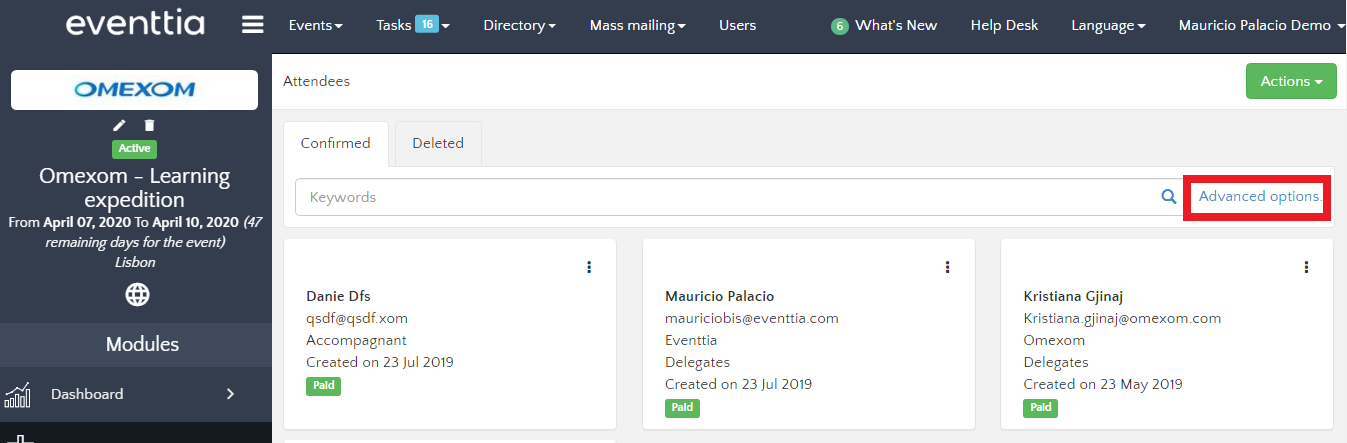Click the hamburger menu icon
The width and height of the screenshot is (1347, 443).
pyautogui.click(x=253, y=25)
